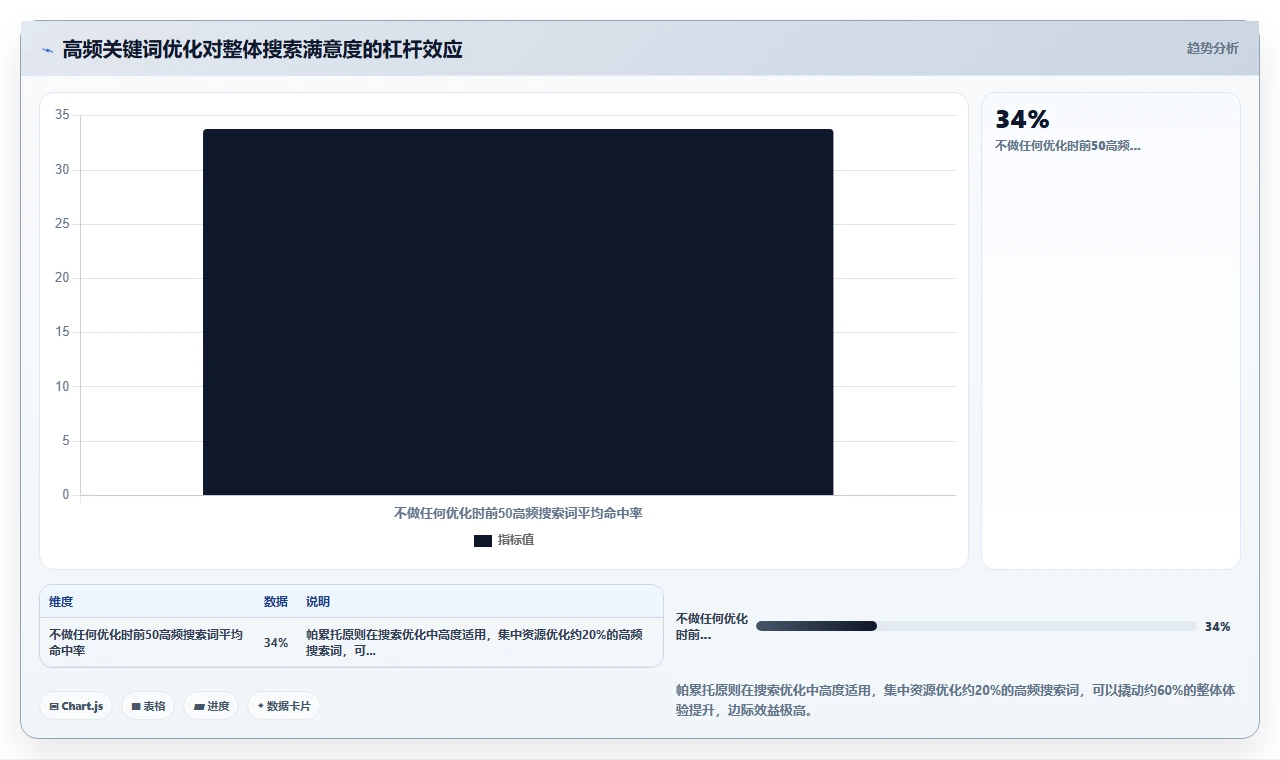This screenshot has width=1280, height=760.
Task: Click the 数据 column header
Action: [x=276, y=602]
